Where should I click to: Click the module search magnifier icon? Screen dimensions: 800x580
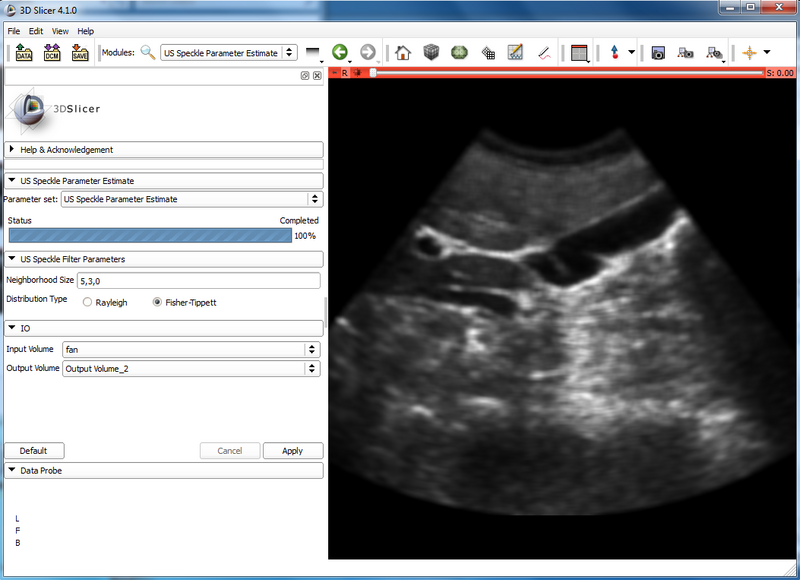pos(148,53)
